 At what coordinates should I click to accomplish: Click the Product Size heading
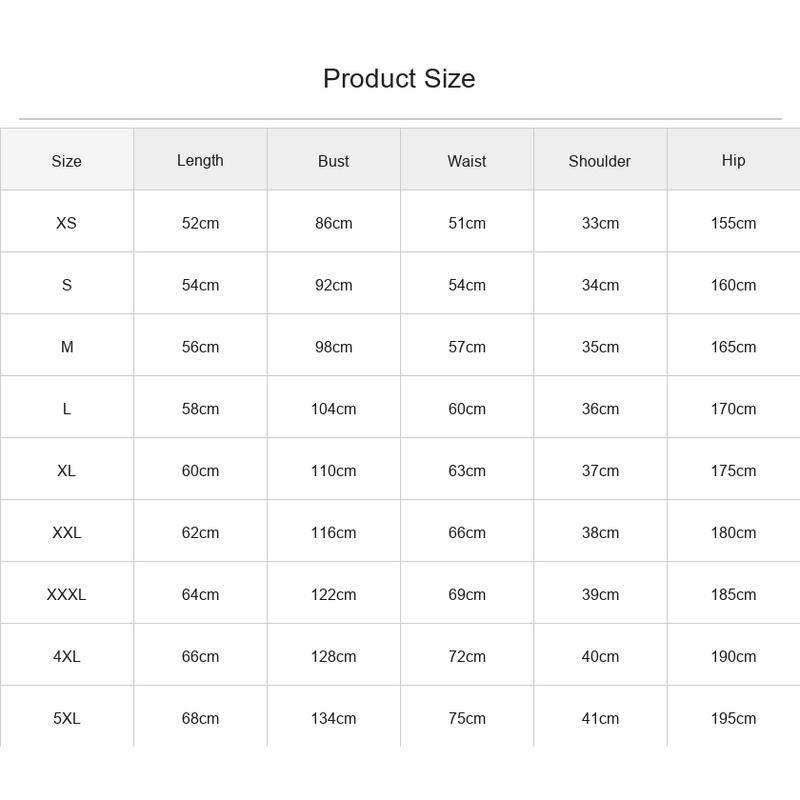tap(399, 79)
